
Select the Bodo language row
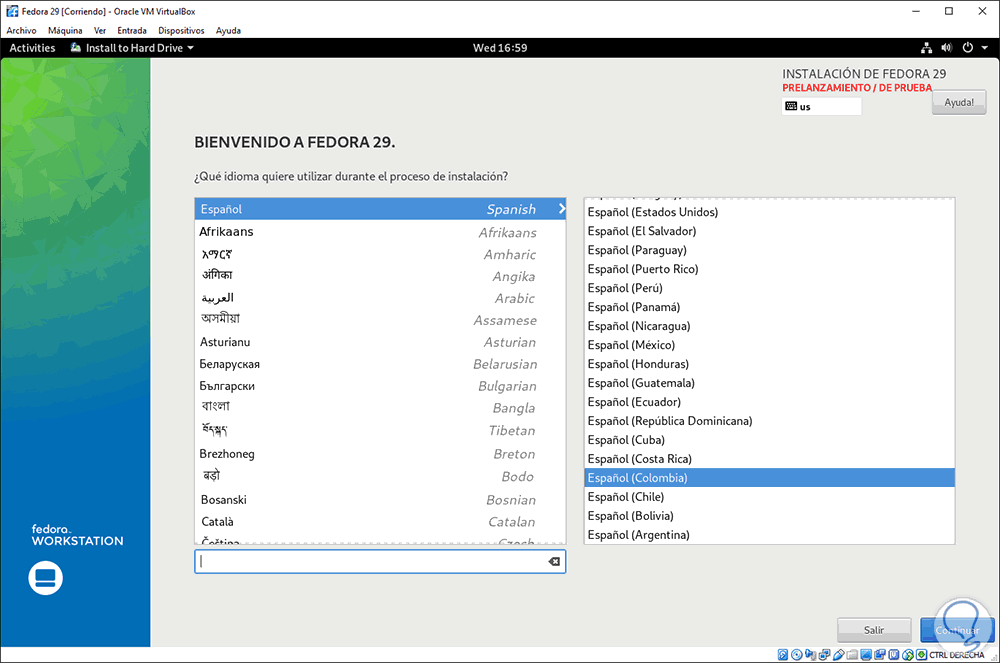click(x=380, y=476)
